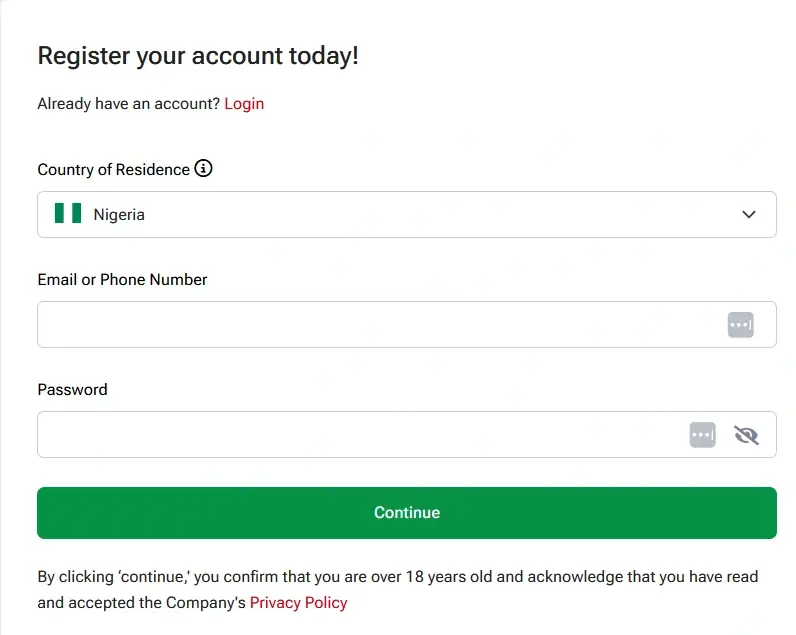Select the Nigeria country name text
The image size is (796, 635).
(119, 215)
